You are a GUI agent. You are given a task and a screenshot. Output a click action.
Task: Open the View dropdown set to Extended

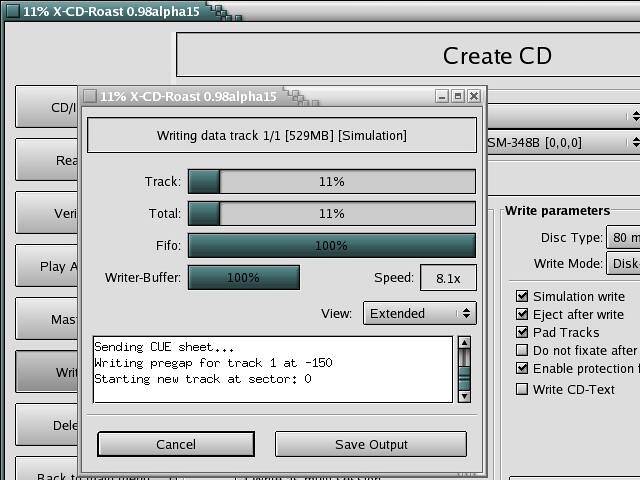click(x=420, y=313)
